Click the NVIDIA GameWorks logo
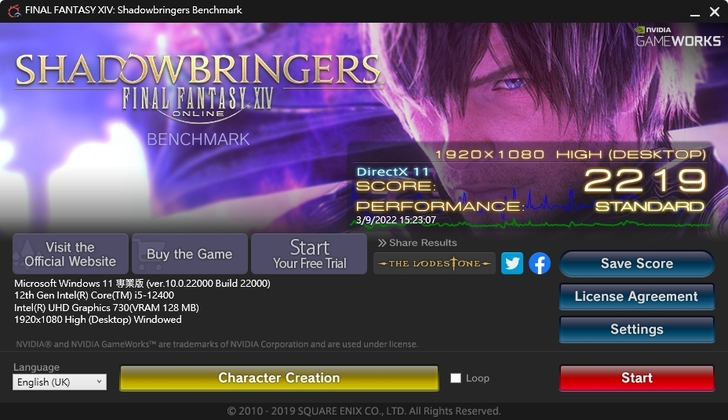The height and width of the screenshot is (420, 728). coord(678,37)
